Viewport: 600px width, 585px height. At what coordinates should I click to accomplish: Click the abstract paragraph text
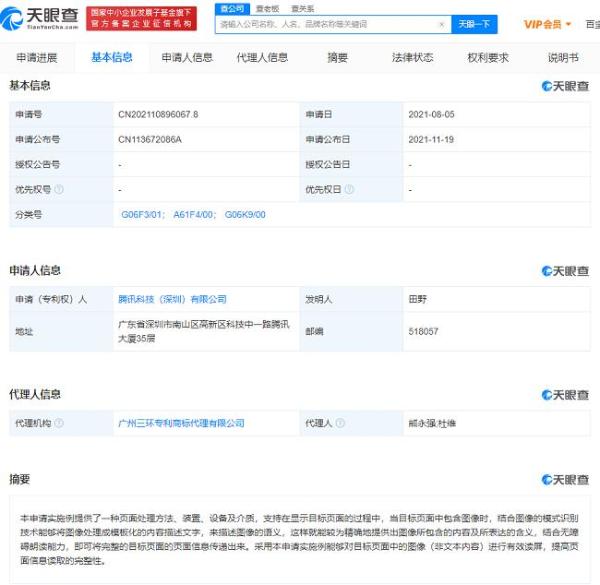[x=299, y=539]
